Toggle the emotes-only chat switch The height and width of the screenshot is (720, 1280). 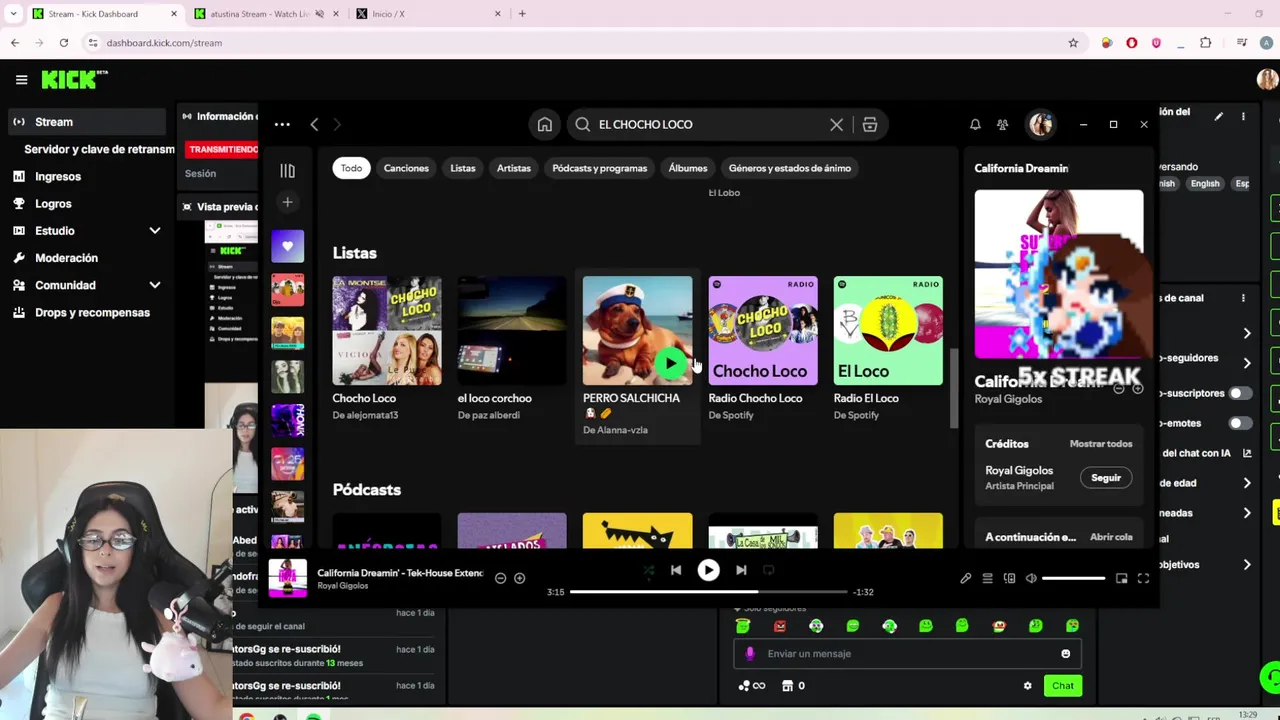click(1241, 424)
